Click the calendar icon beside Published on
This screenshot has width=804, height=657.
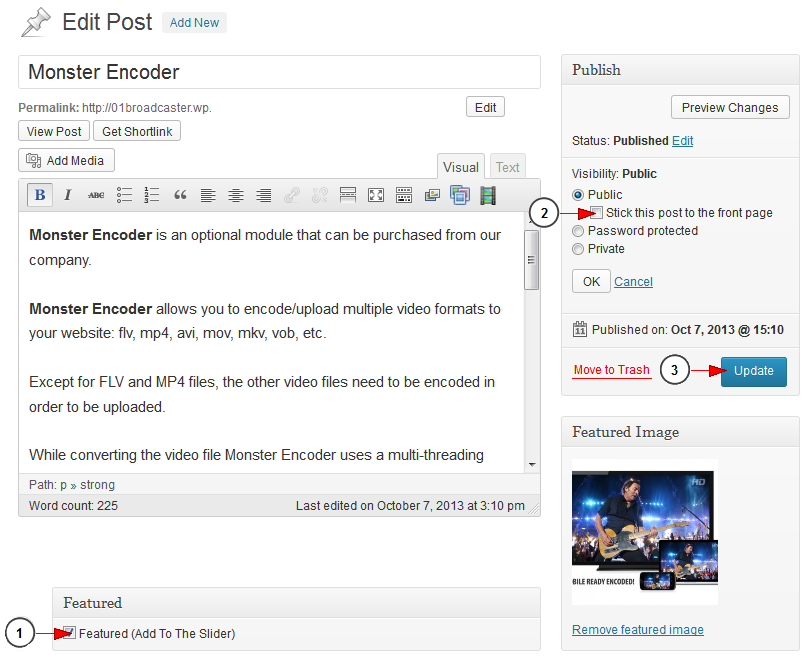pyautogui.click(x=579, y=329)
